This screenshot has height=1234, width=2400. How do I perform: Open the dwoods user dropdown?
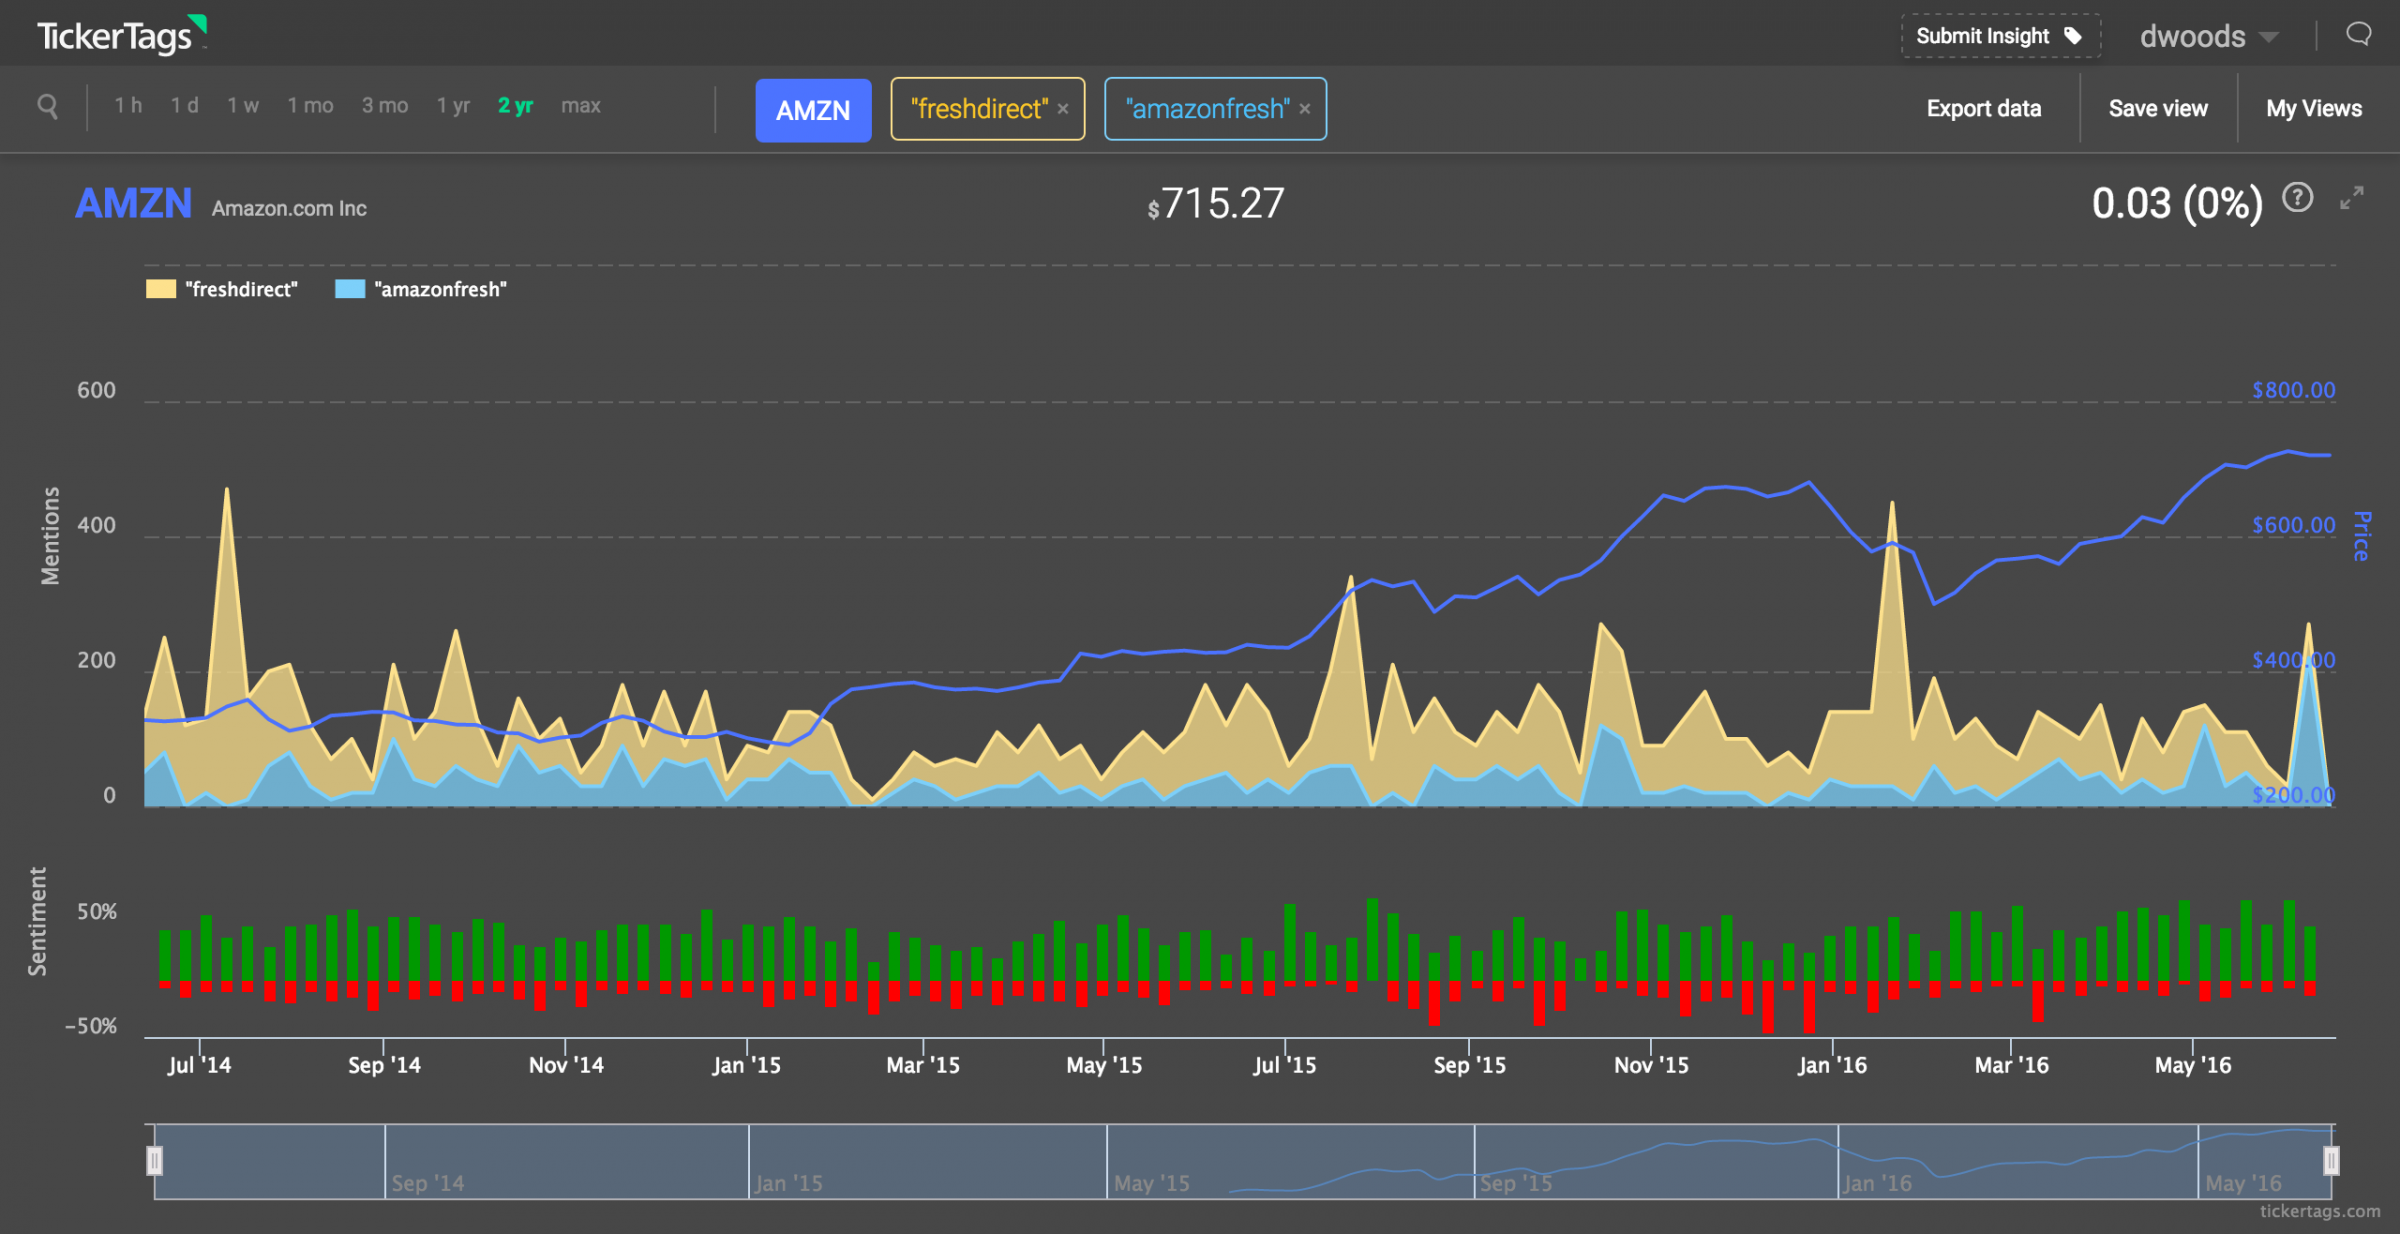coord(2209,37)
